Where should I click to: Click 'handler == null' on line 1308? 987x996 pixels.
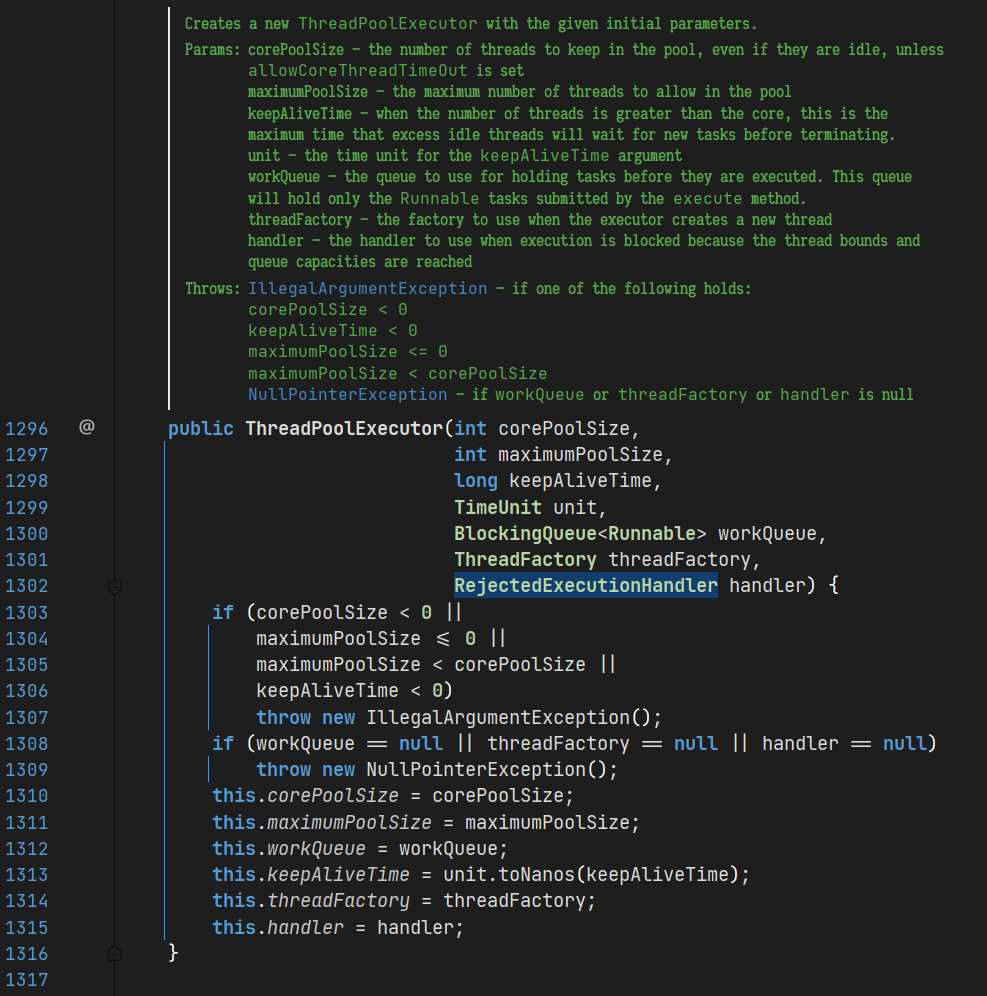(844, 743)
